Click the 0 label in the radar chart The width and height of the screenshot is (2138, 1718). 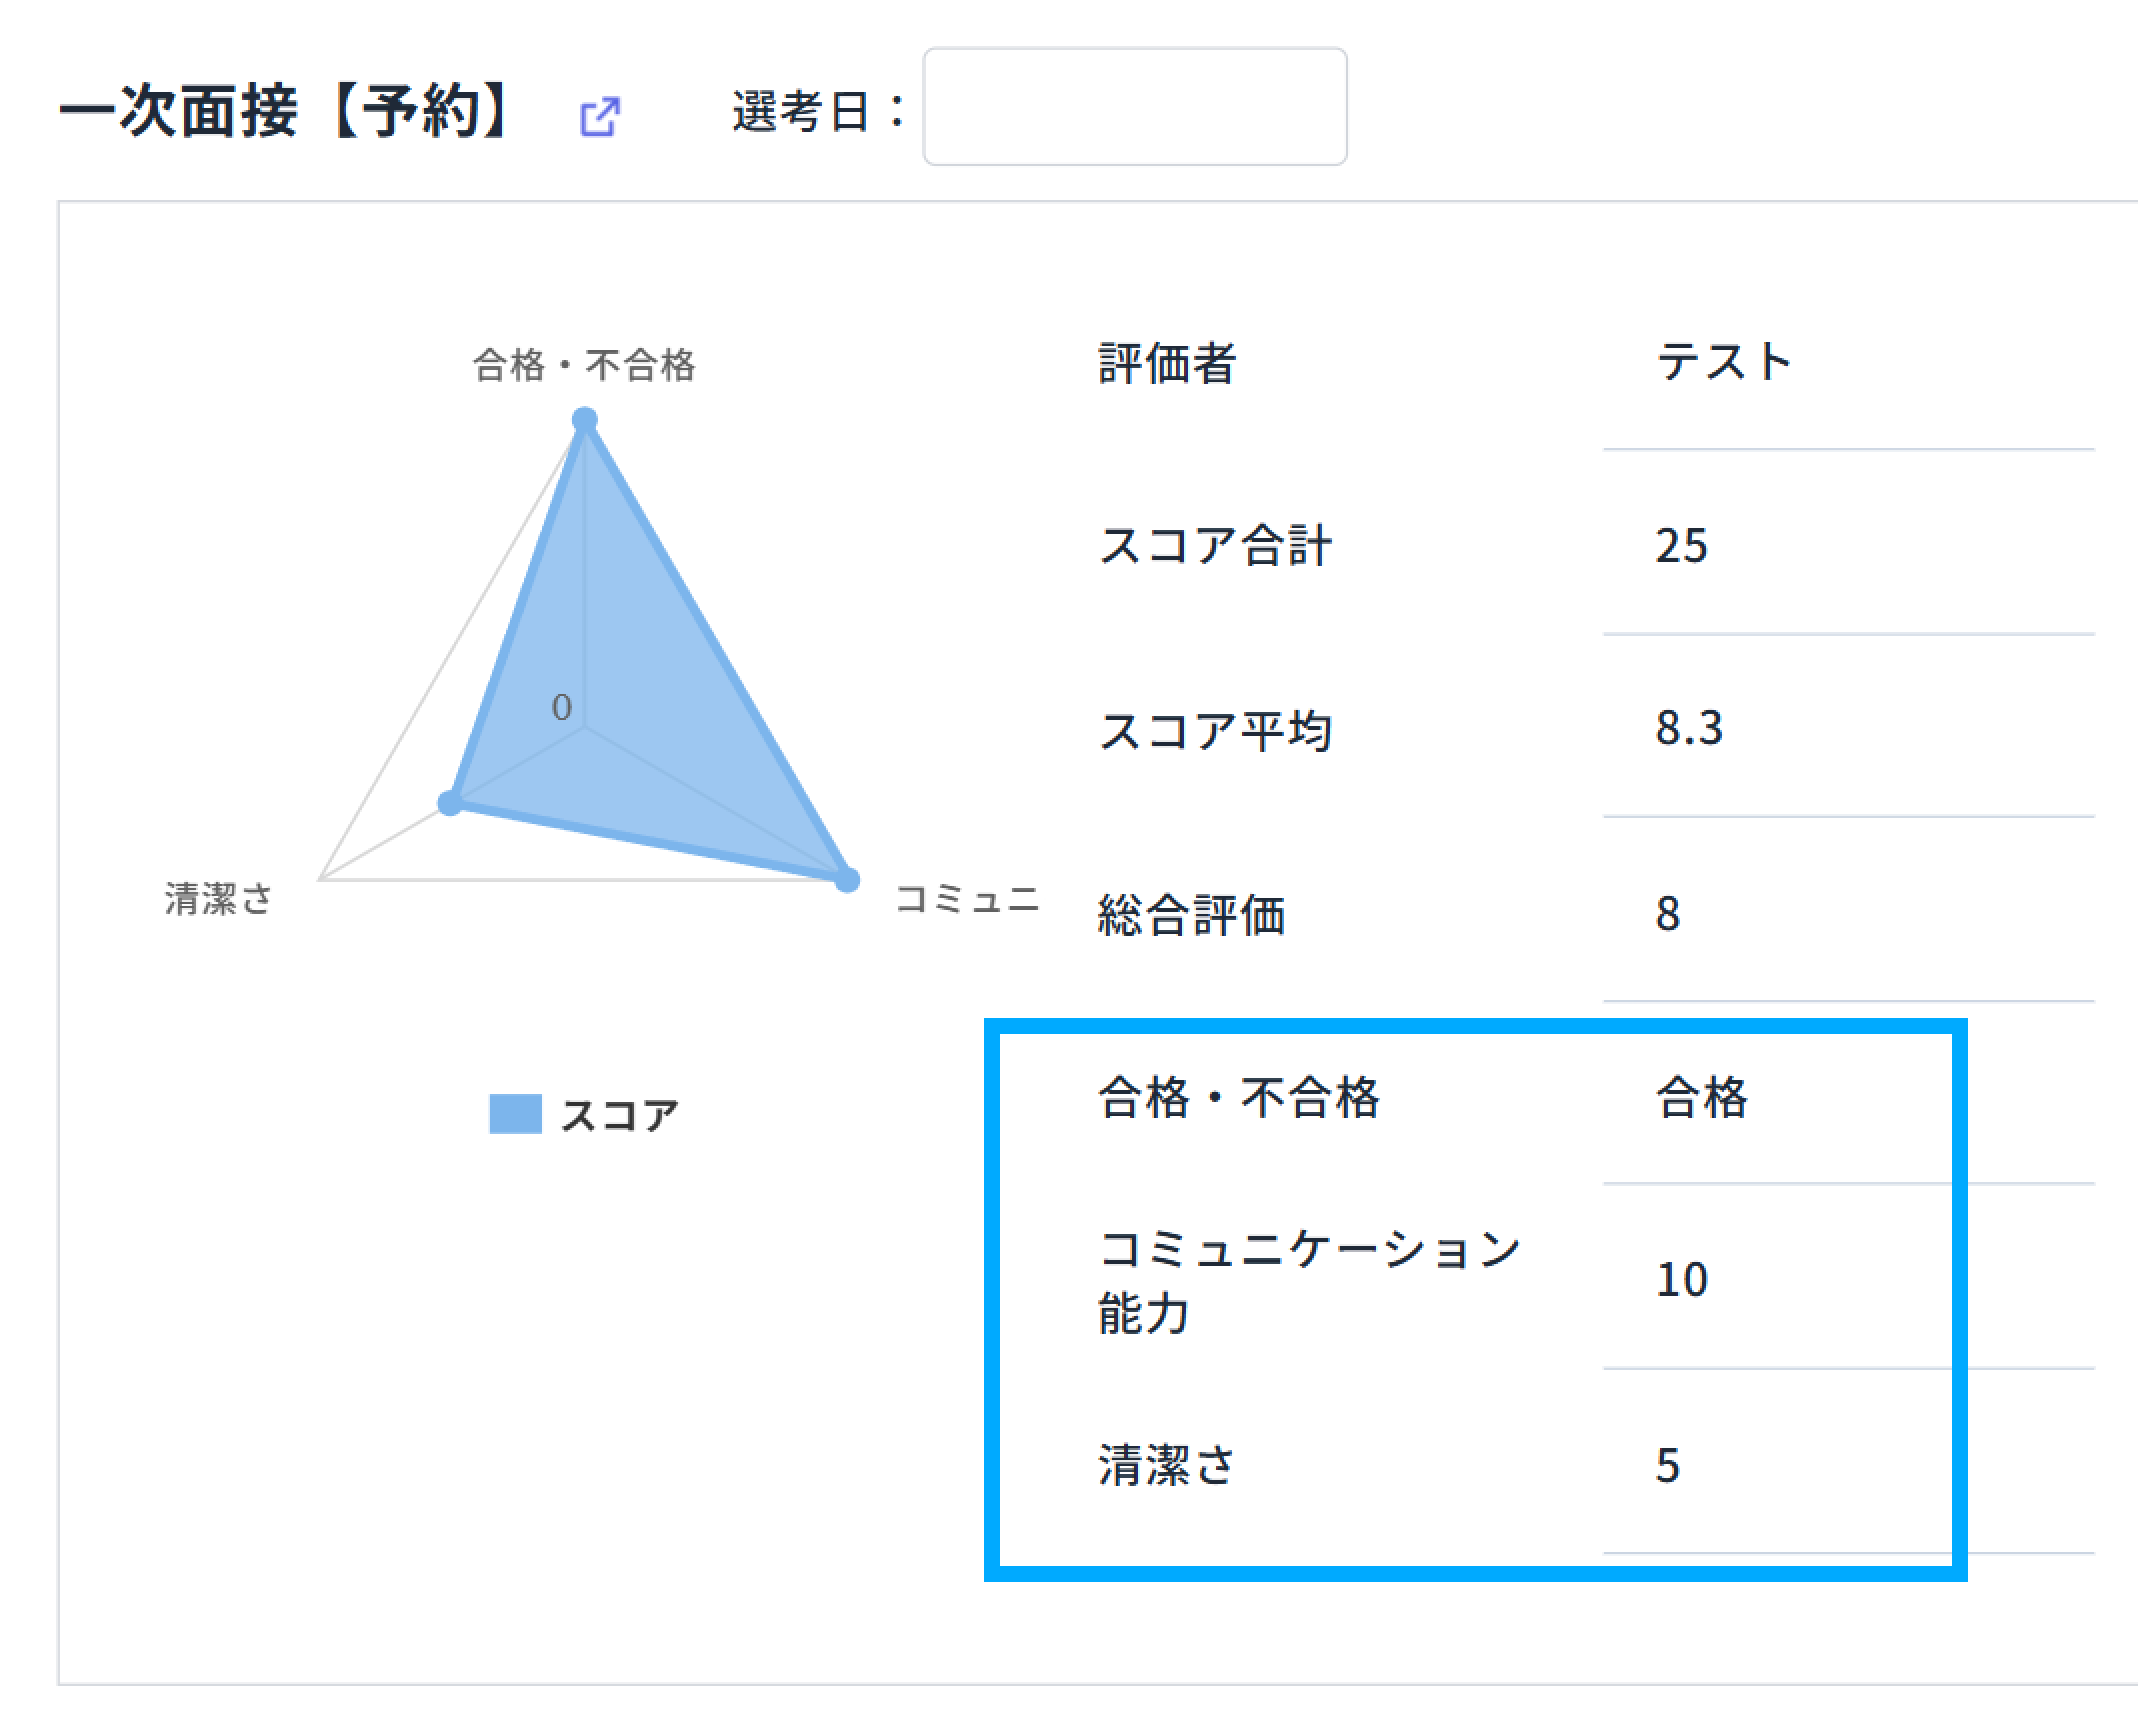coord(561,706)
